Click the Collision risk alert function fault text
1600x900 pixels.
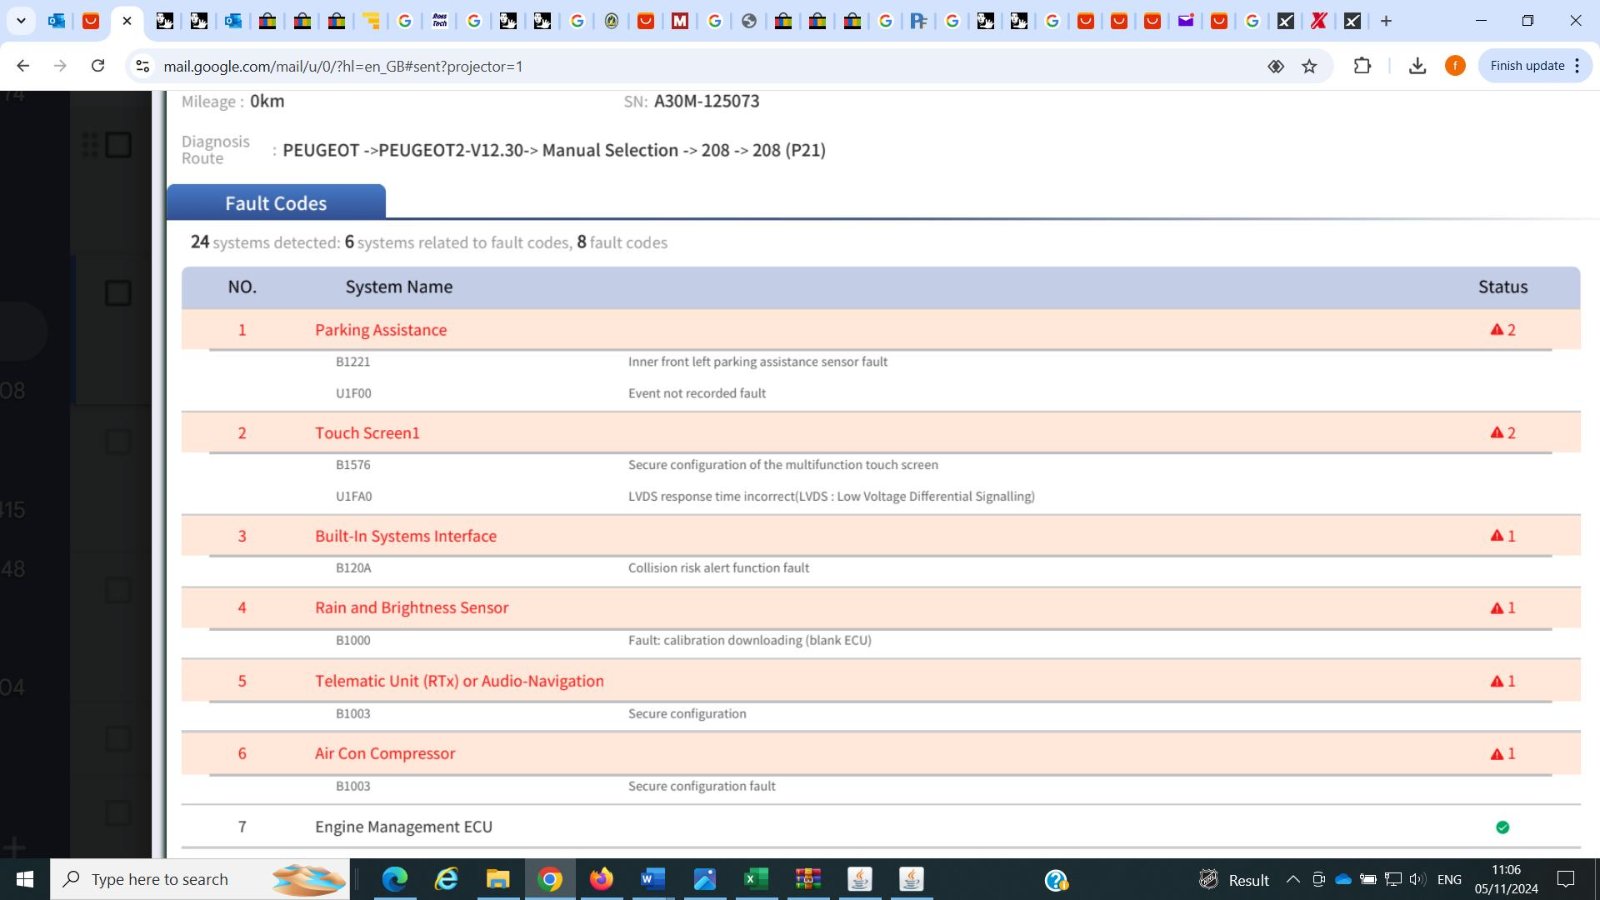719,568
